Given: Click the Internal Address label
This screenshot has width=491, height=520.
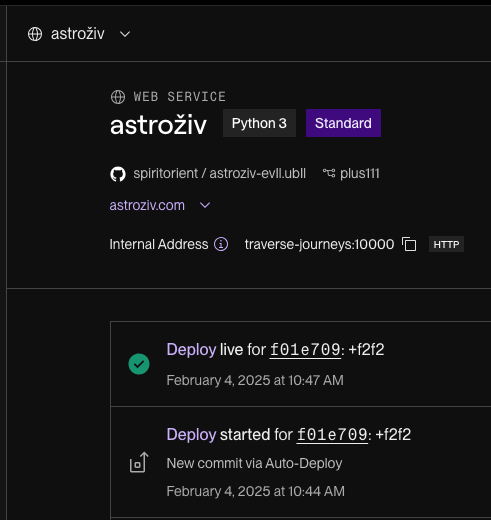Looking at the screenshot, I should coord(159,244).
